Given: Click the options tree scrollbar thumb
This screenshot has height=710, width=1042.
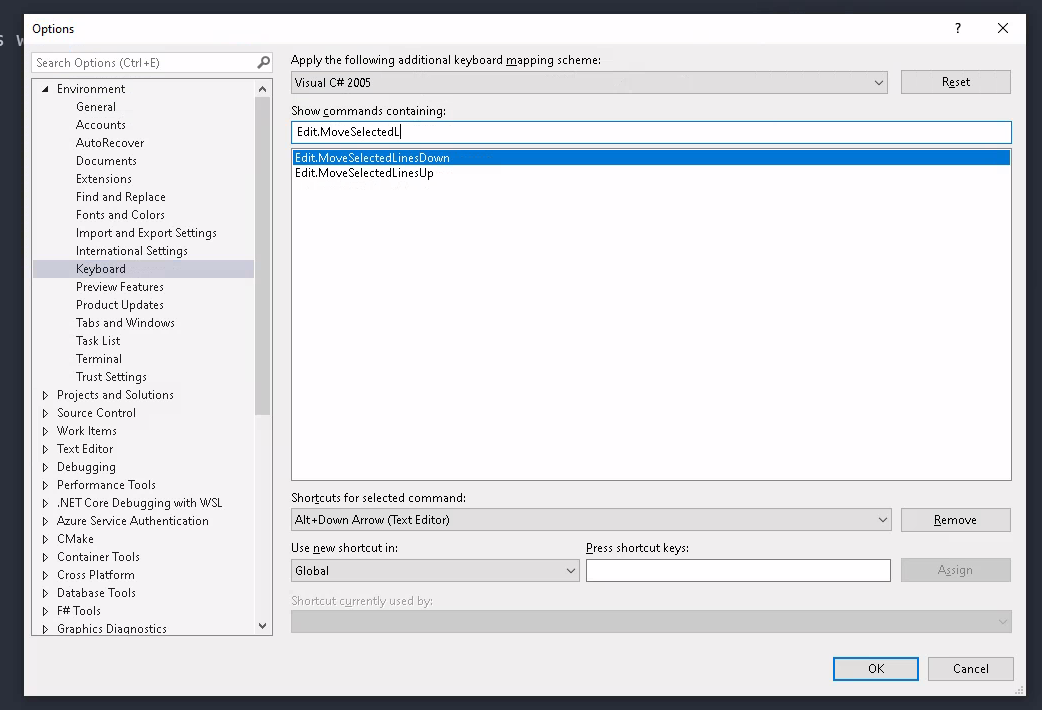Looking at the screenshot, I should pos(262,256).
